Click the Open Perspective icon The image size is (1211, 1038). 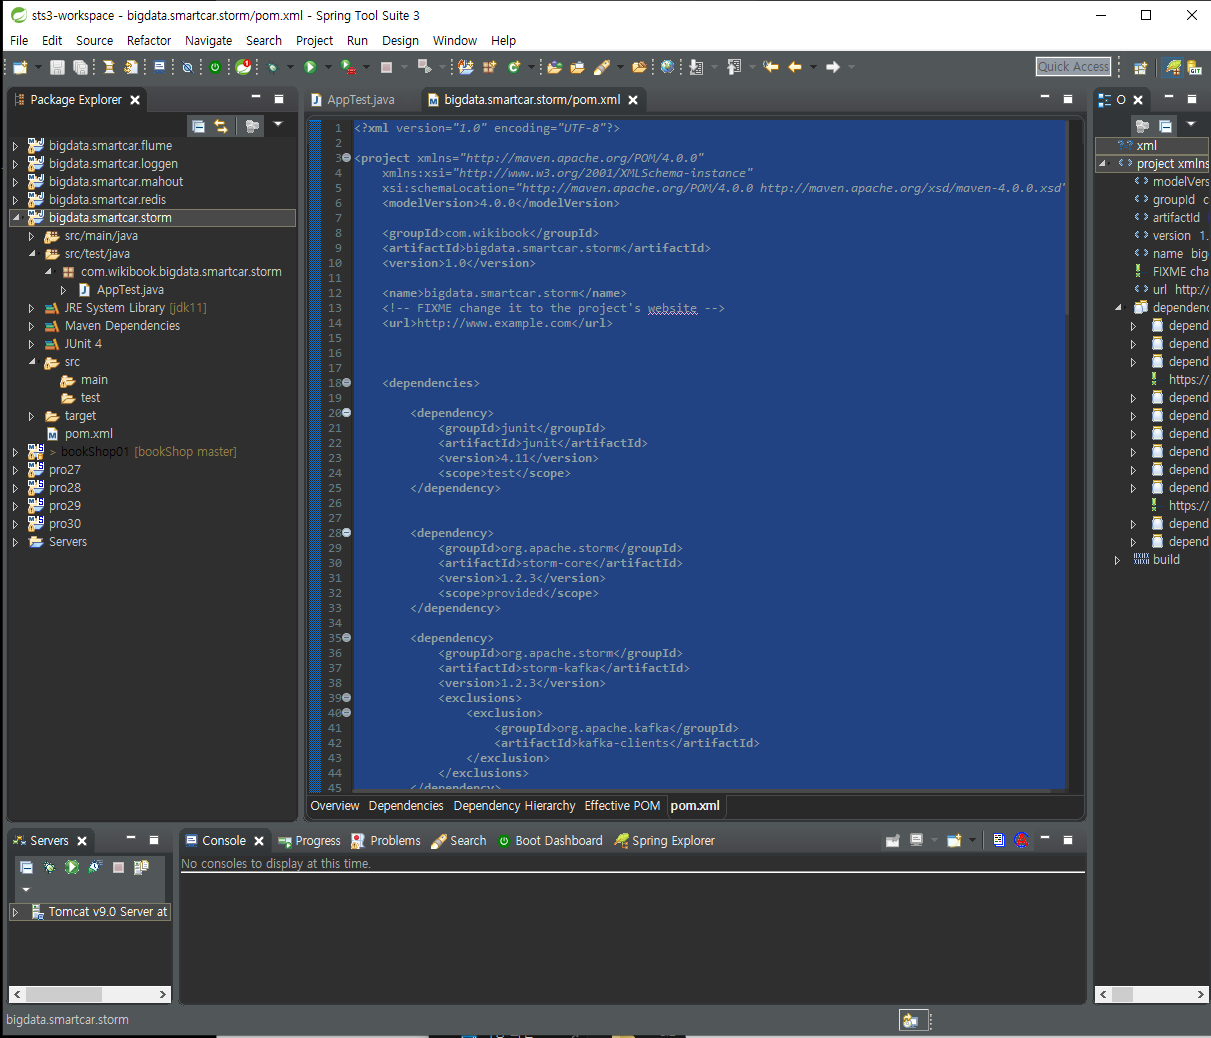(x=1141, y=67)
